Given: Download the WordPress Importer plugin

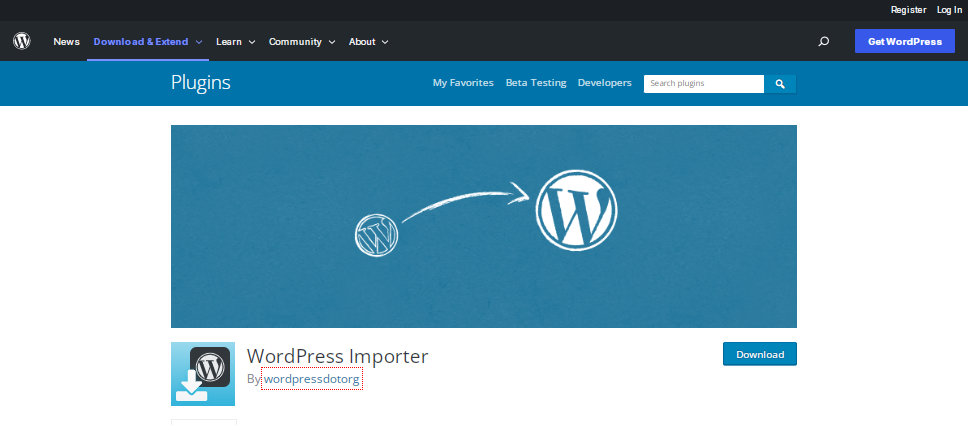Looking at the screenshot, I should coord(759,354).
